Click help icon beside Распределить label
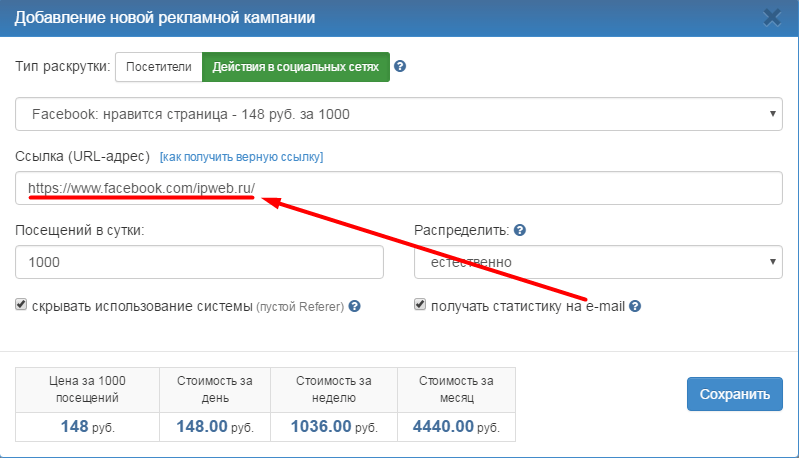 tap(520, 230)
